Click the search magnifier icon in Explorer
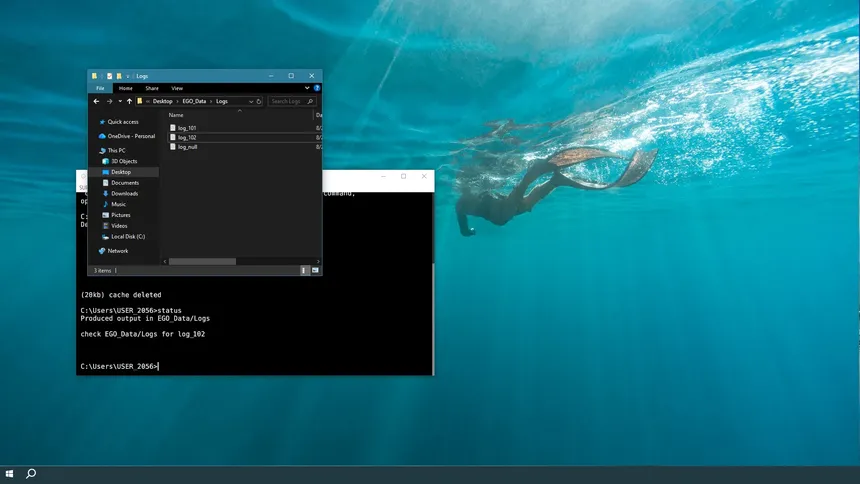 pyautogui.click(x=310, y=102)
